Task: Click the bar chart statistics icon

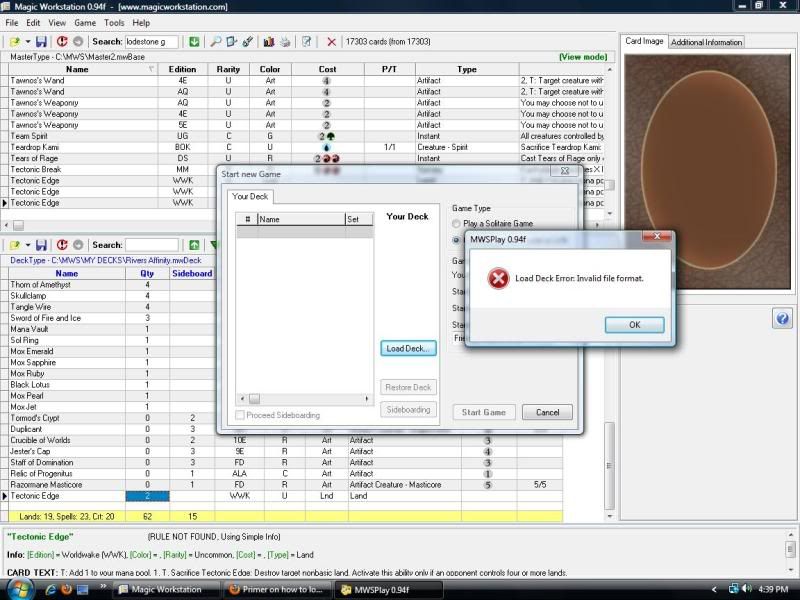Action: pos(269,42)
